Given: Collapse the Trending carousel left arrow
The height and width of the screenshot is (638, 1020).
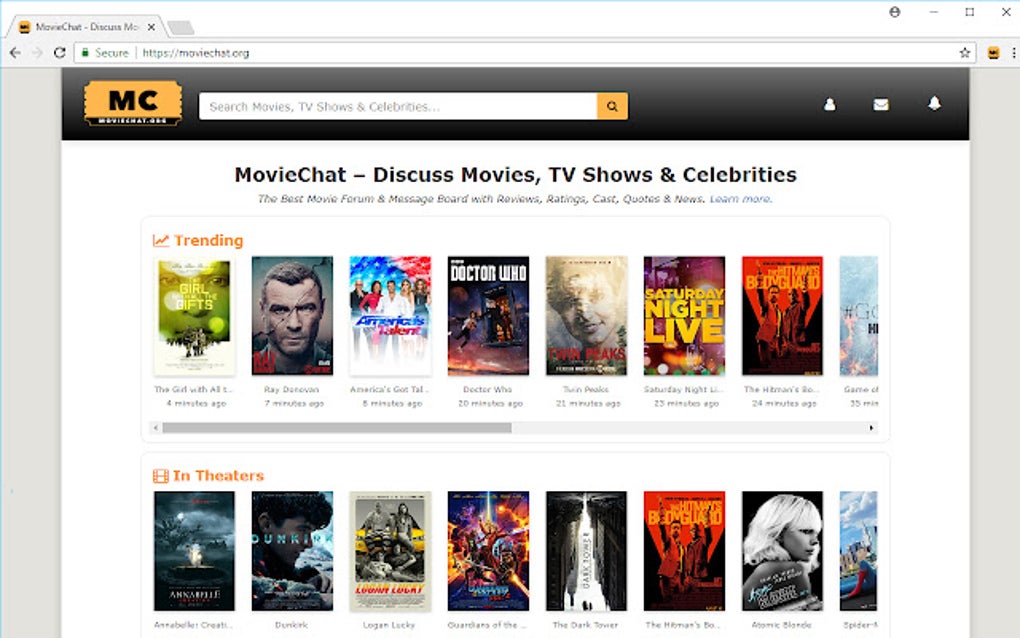Looking at the screenshot, I should coord(156,427).
